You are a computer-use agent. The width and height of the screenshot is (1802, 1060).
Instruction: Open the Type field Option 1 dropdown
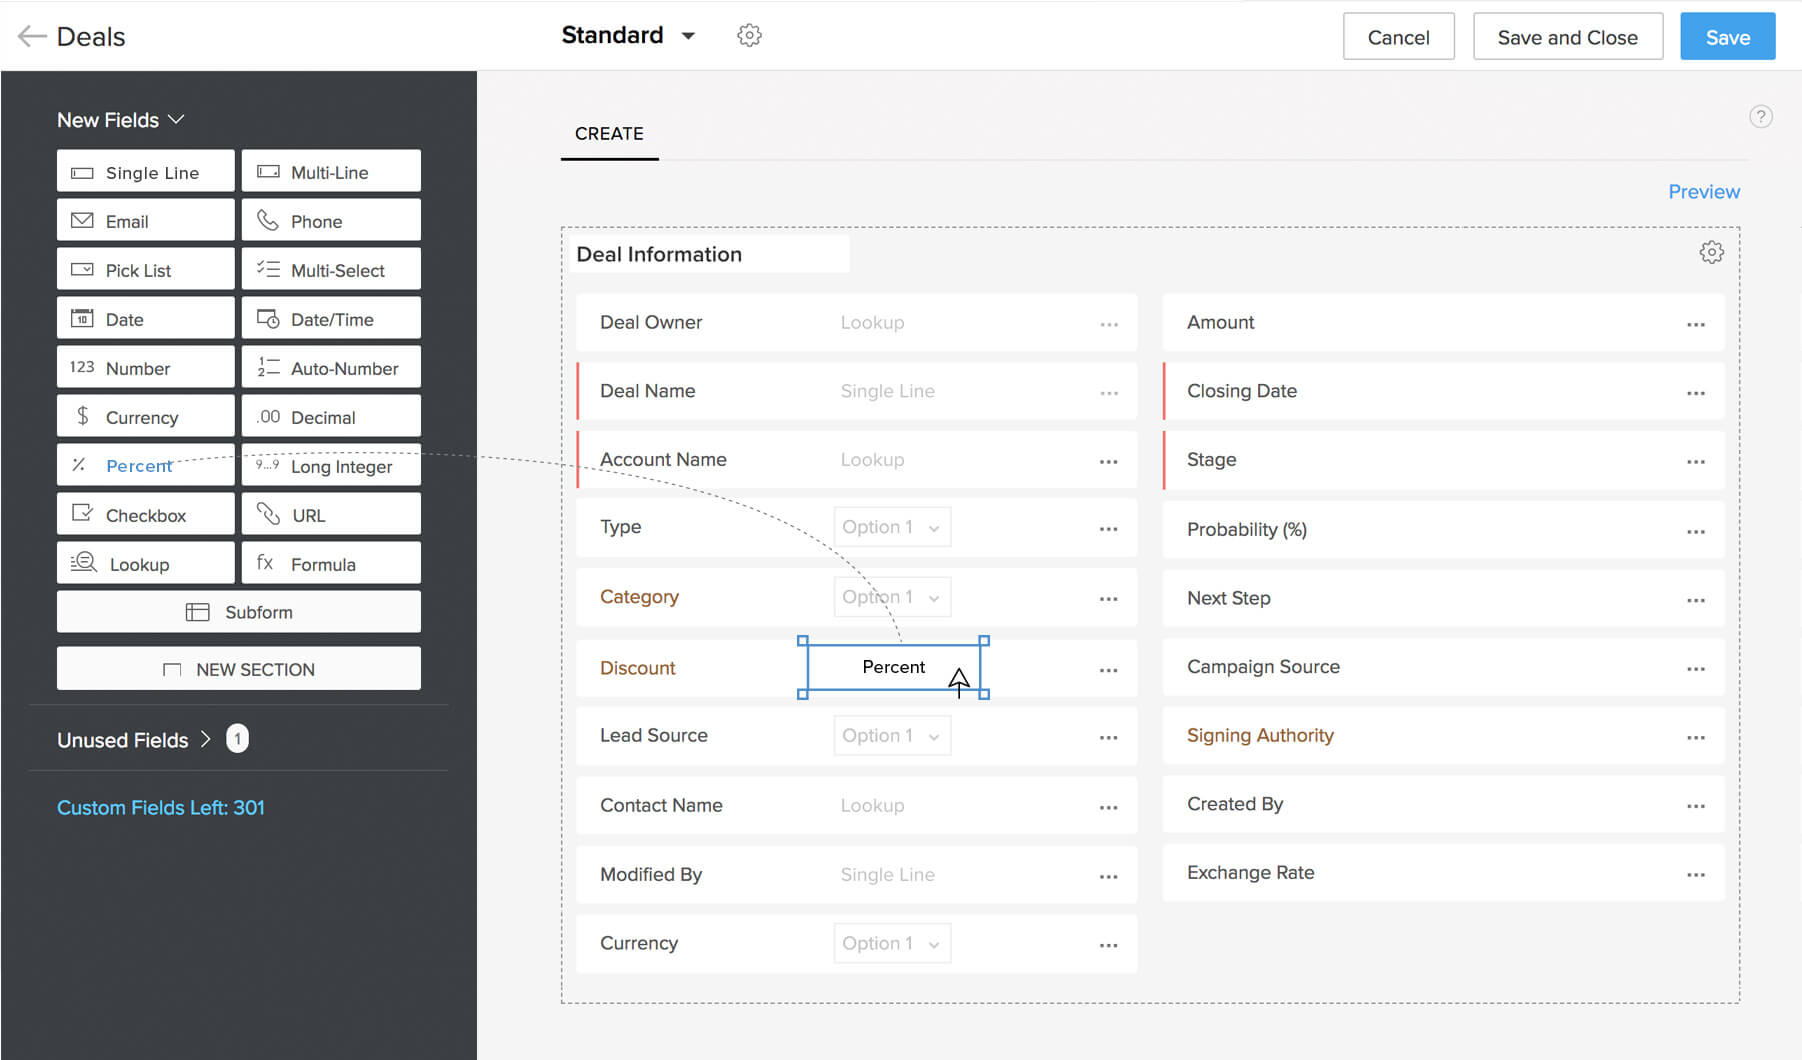[x=891, y=527]
